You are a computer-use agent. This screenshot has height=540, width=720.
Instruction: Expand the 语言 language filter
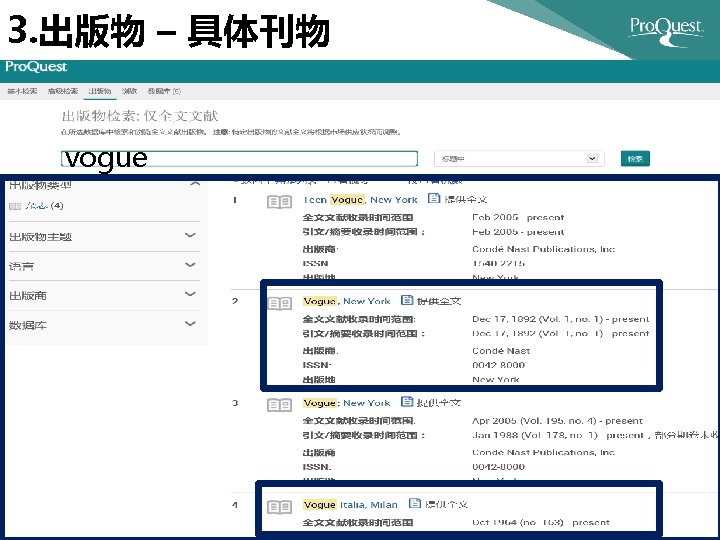(x=104, y=265)
